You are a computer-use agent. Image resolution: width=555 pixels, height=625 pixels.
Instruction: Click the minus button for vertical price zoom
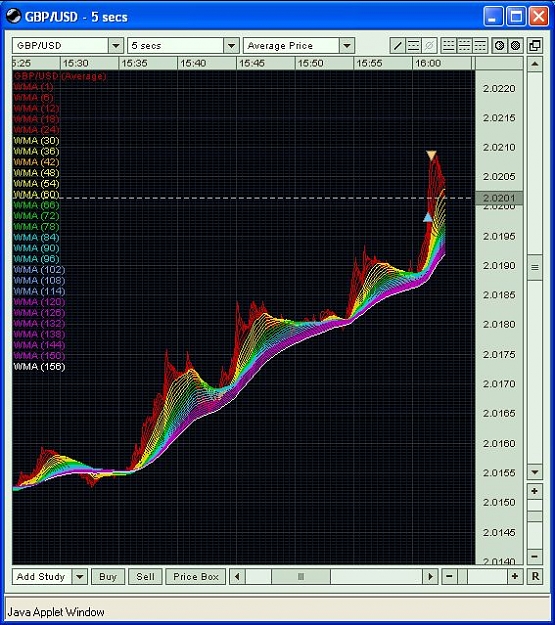[x=535, y=556]
